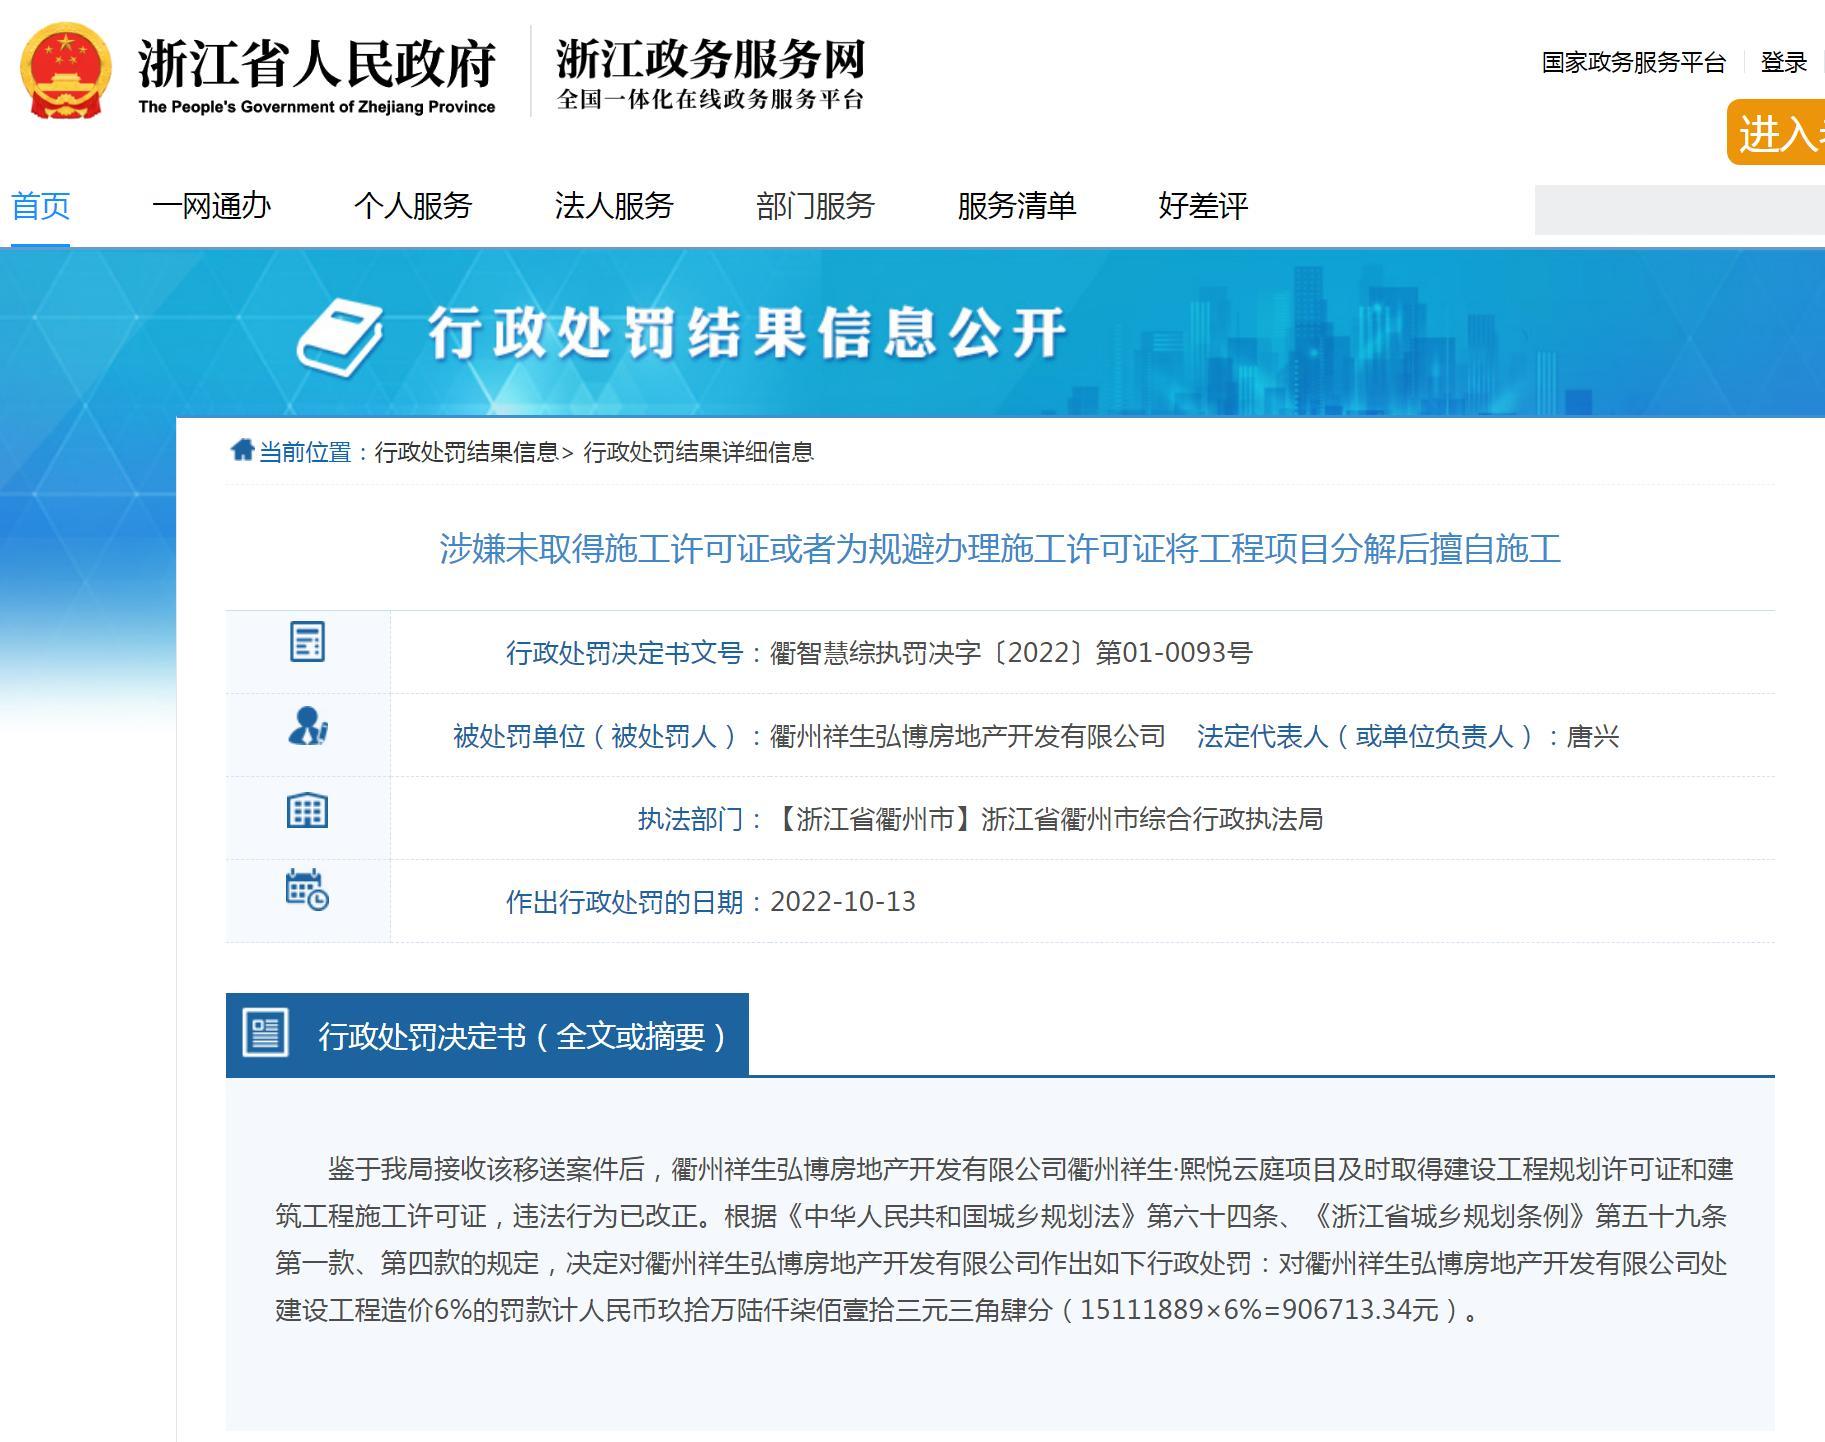Screen dimensions: 1825x1442
Task: Click the 行政处罚结果信息公开 banner title
Action: pyautogui.click(x=747, y=333)
